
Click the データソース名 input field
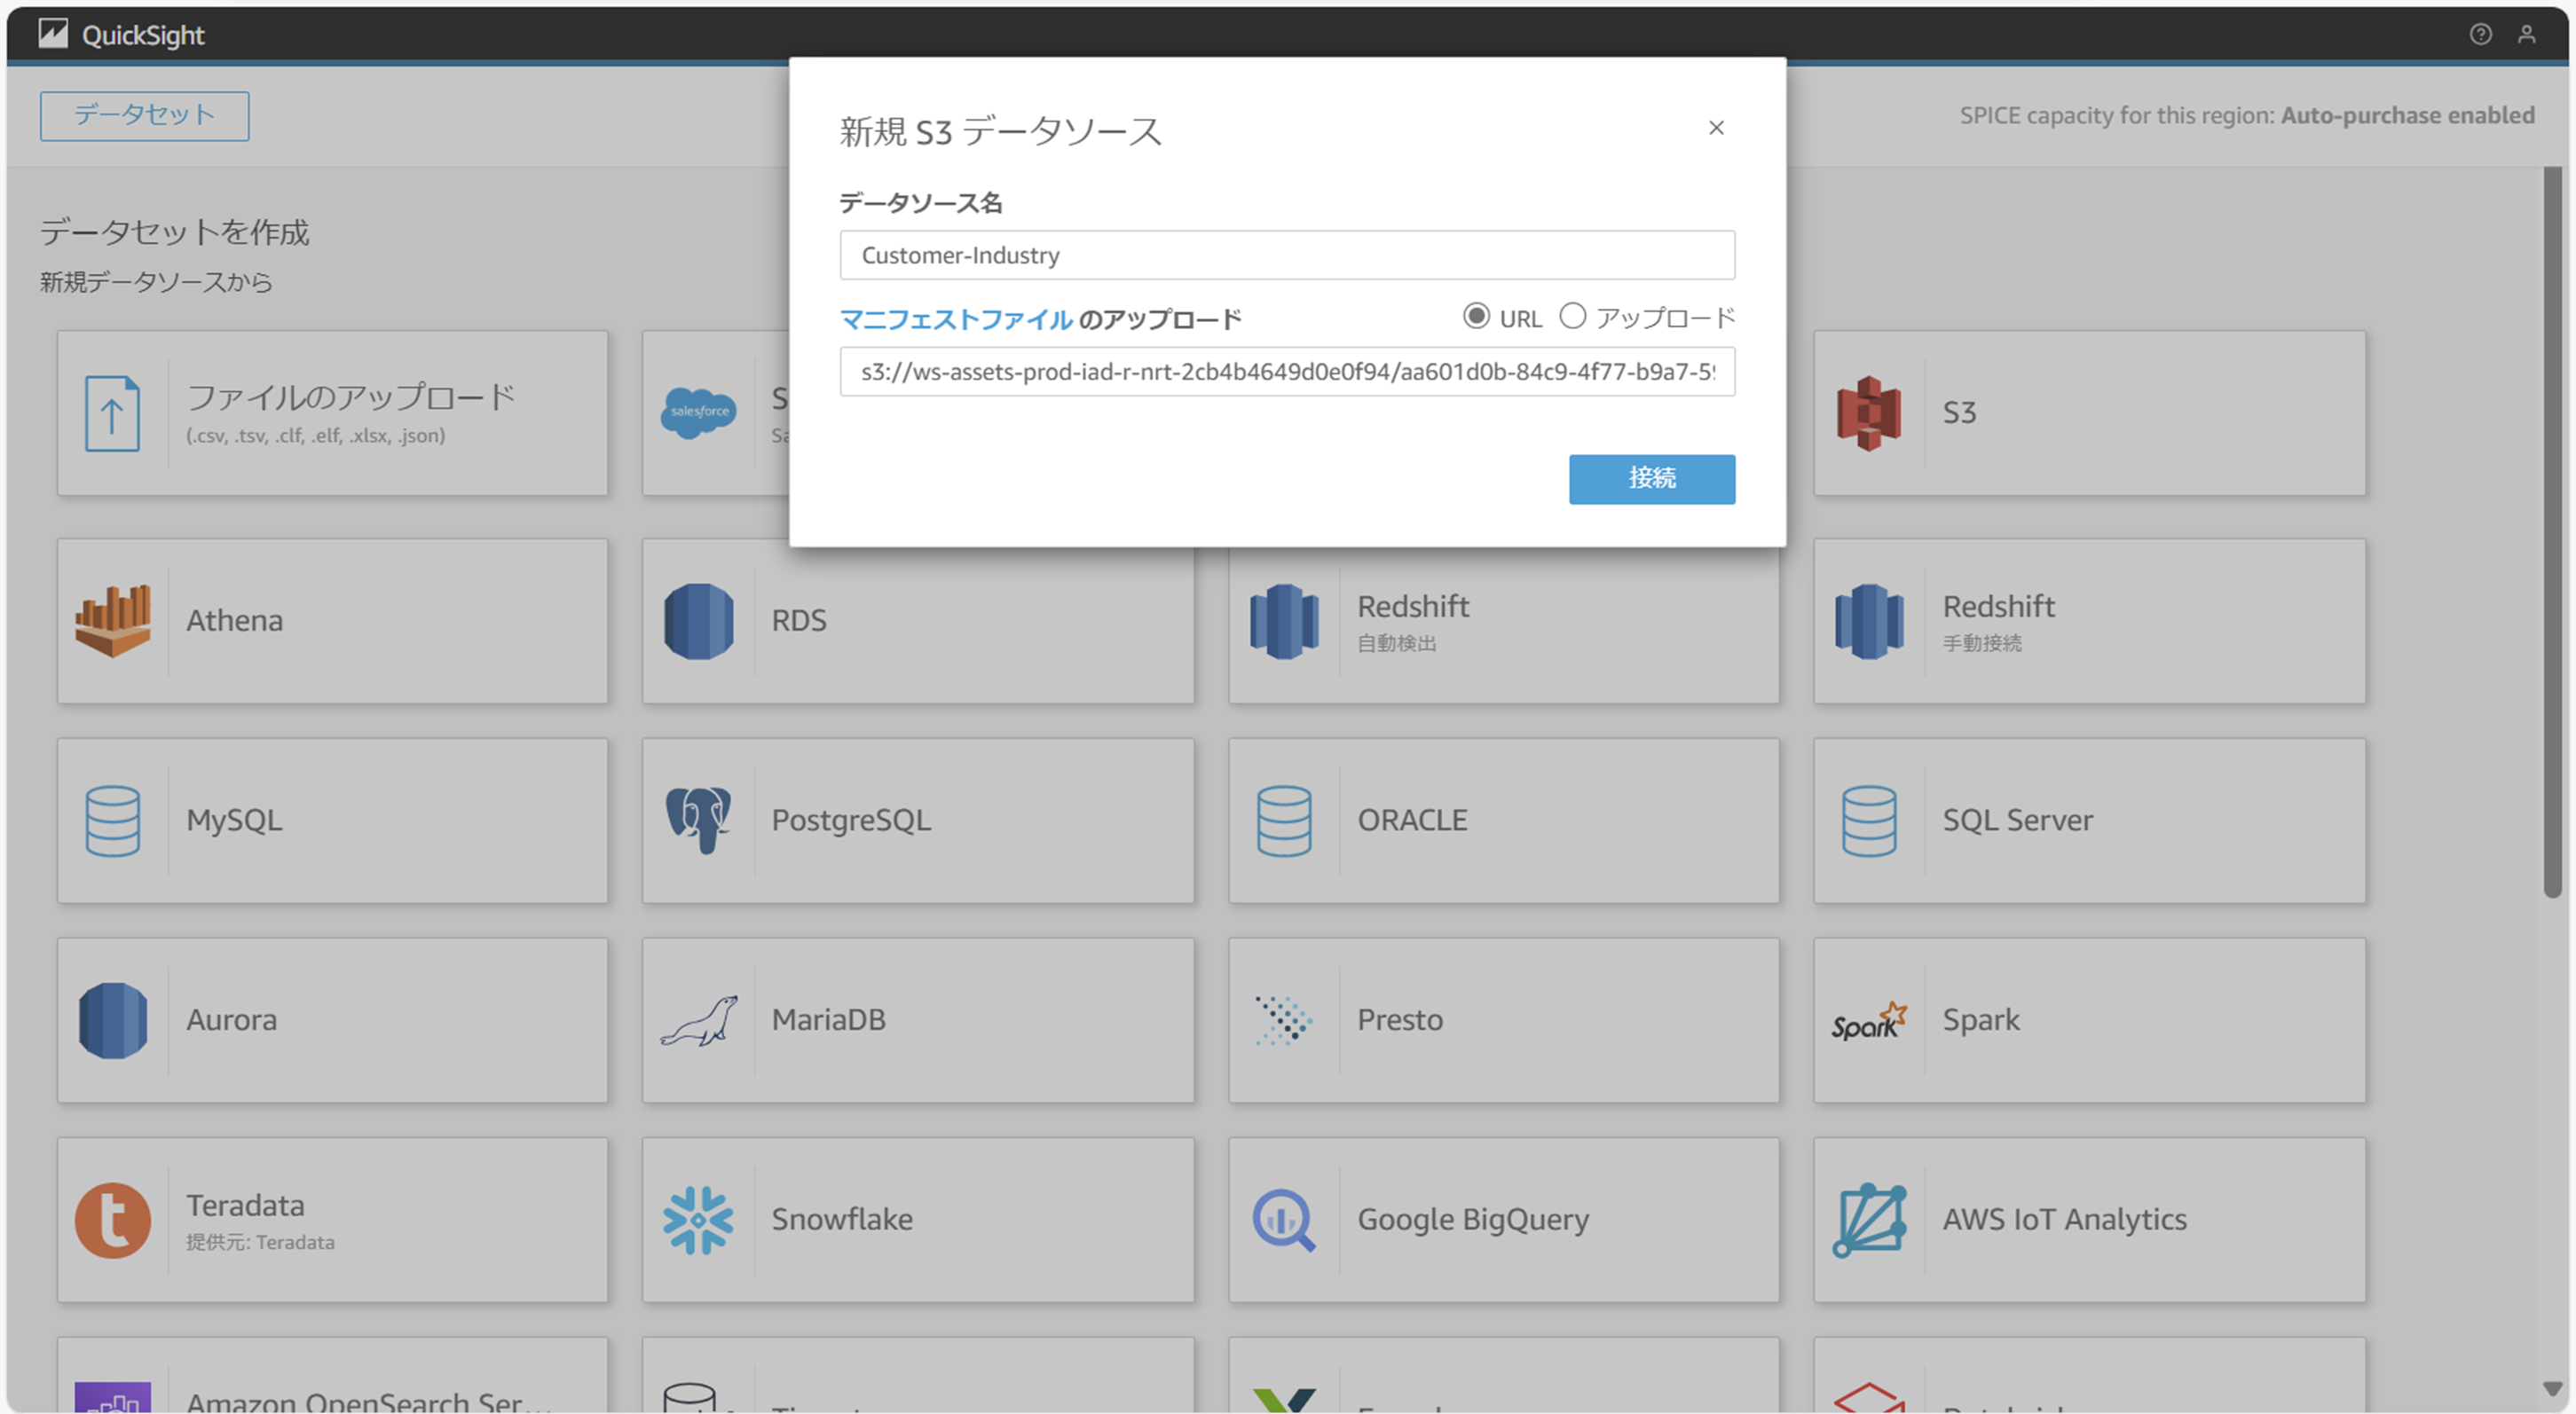(1287, 256)
